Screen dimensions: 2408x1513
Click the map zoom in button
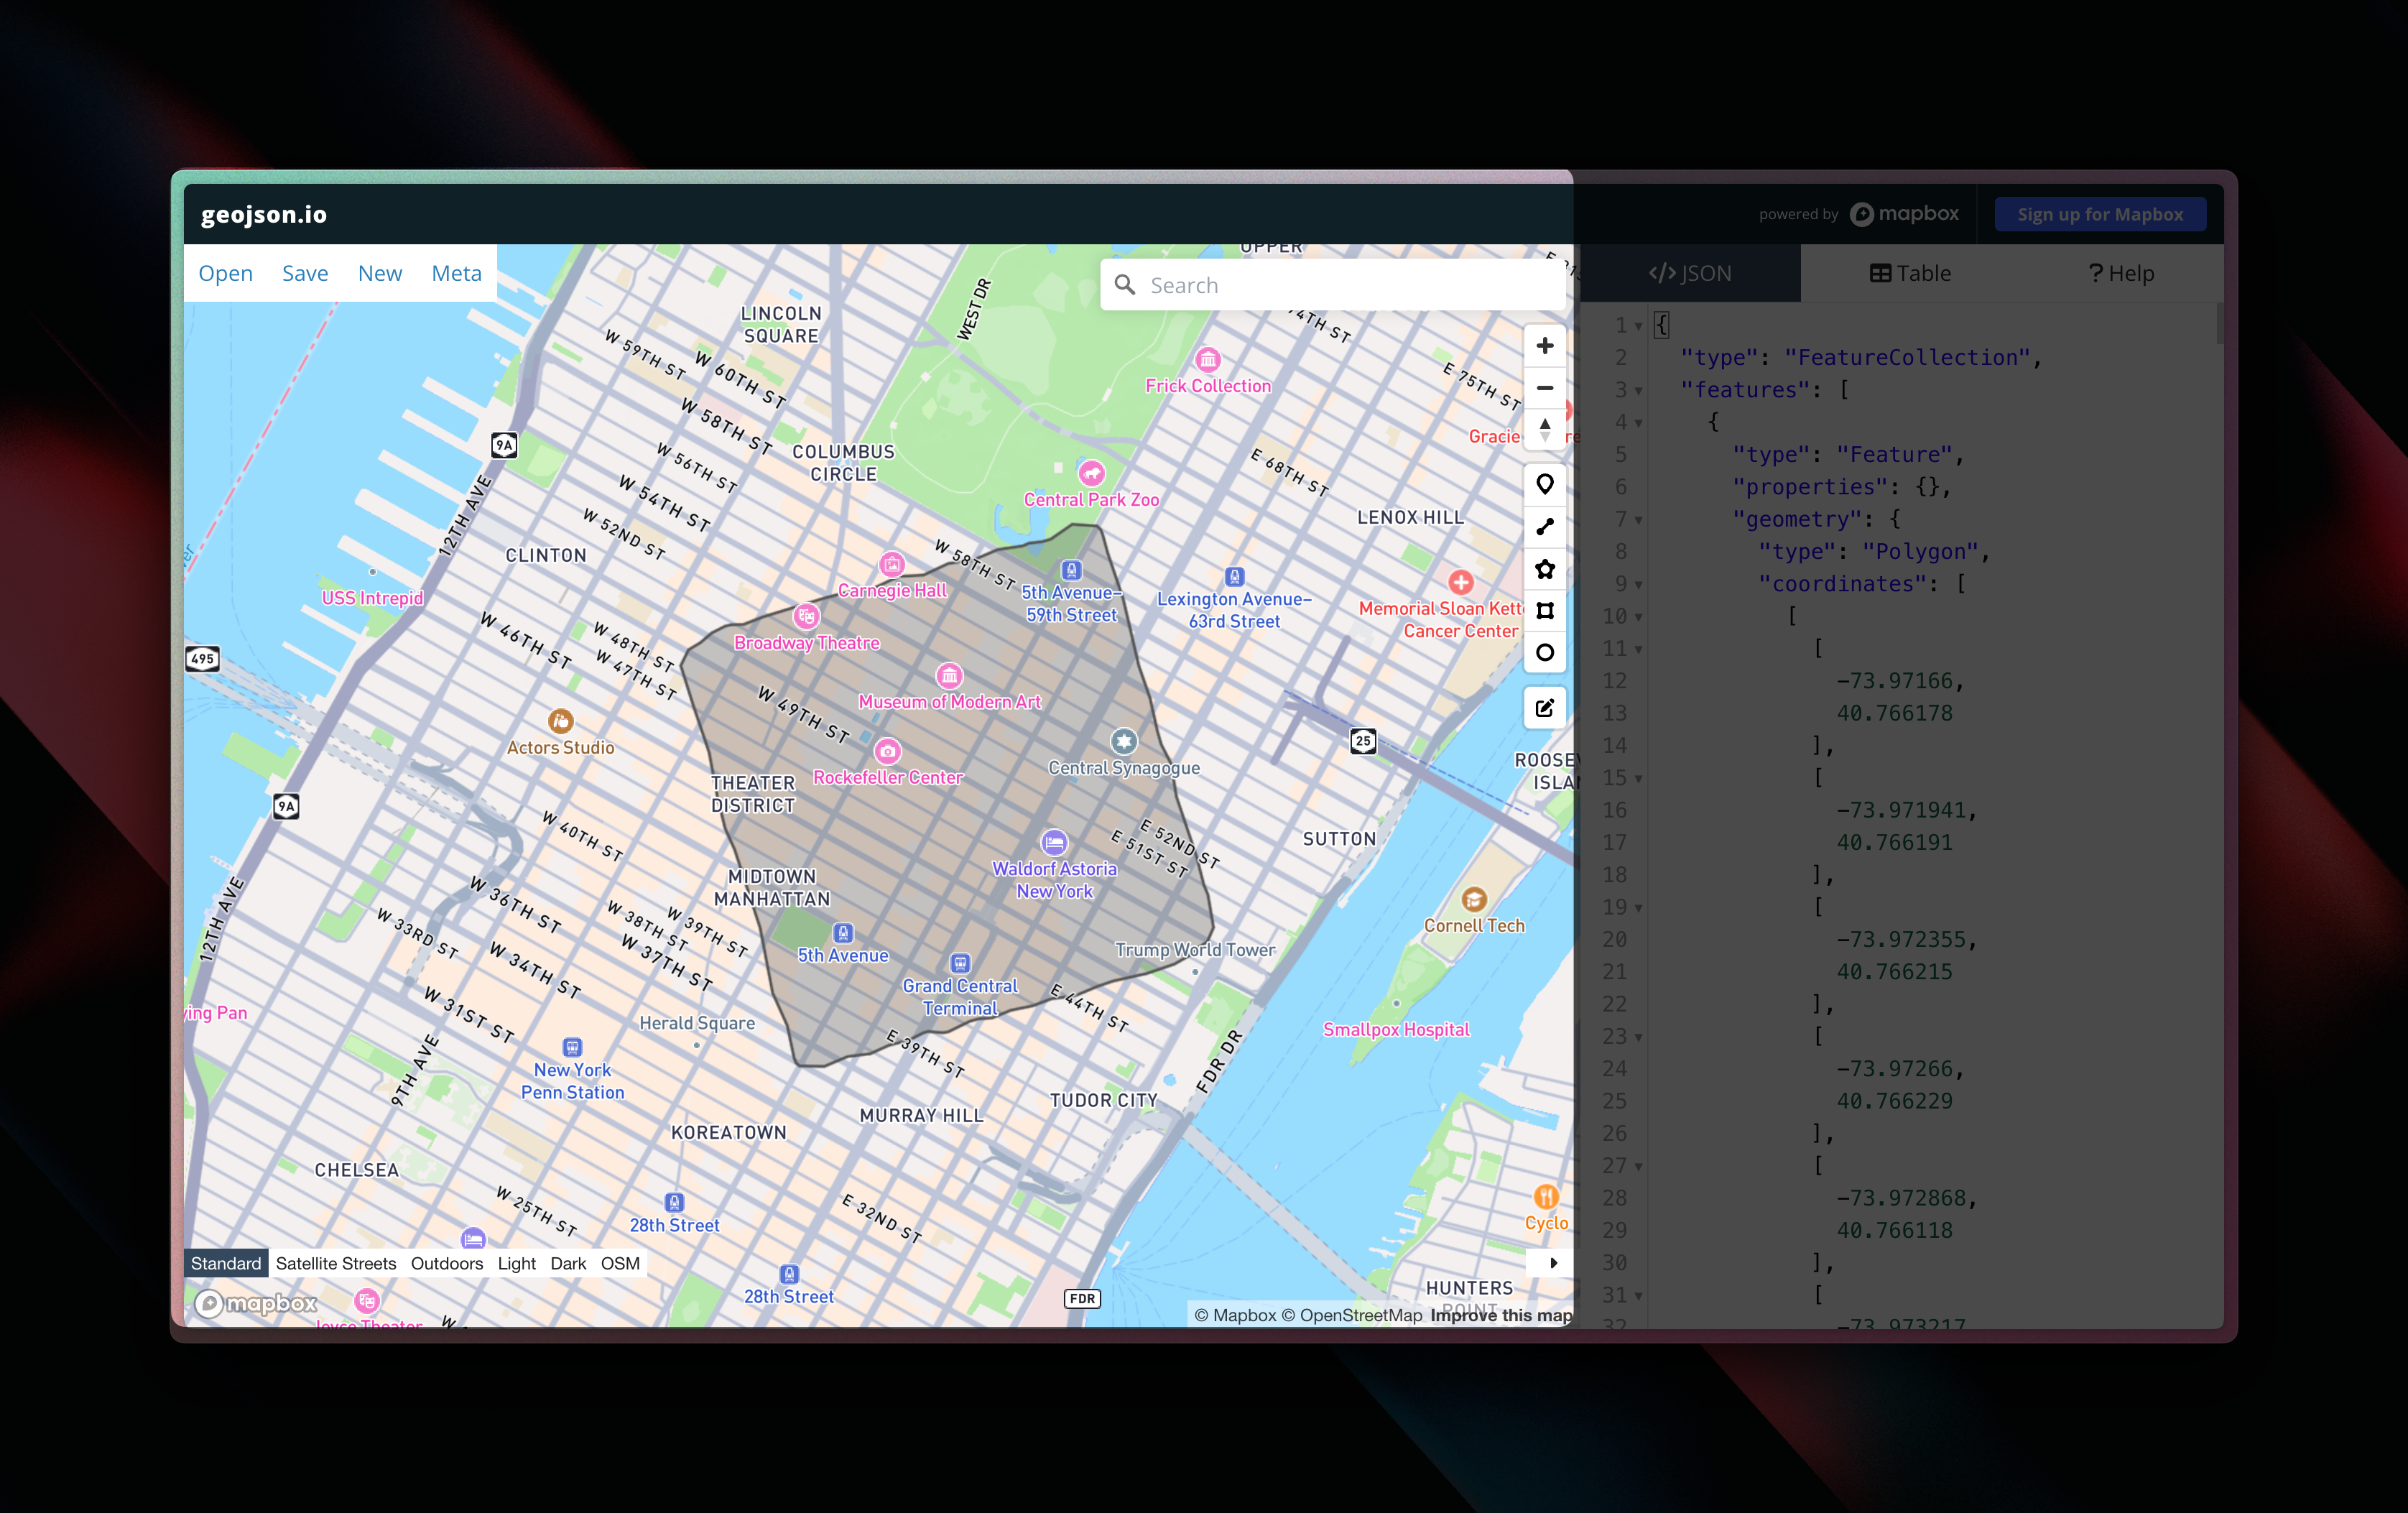point(1544,346)
